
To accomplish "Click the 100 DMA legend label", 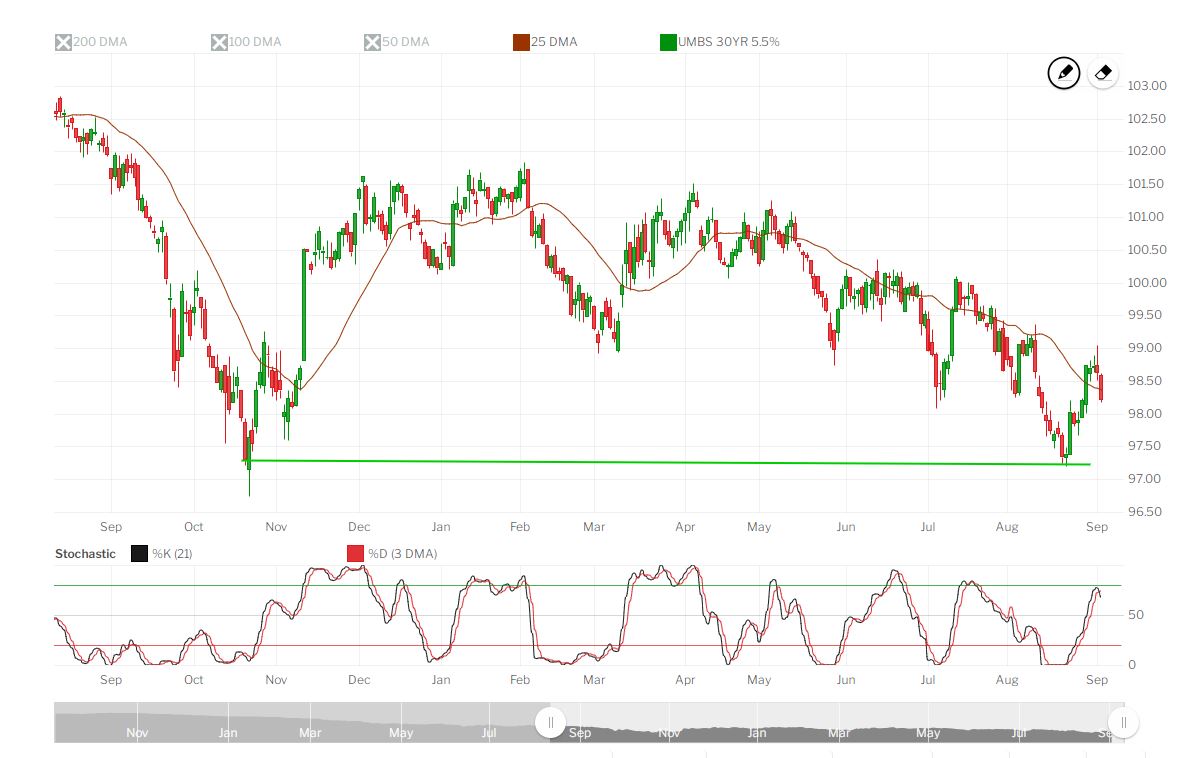I will point(255,42).
